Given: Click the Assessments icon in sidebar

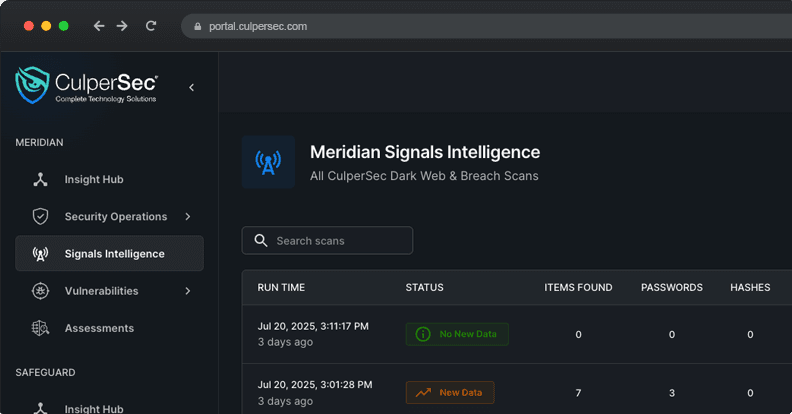Looking at the screenshot, I should (x=40, y=328).
